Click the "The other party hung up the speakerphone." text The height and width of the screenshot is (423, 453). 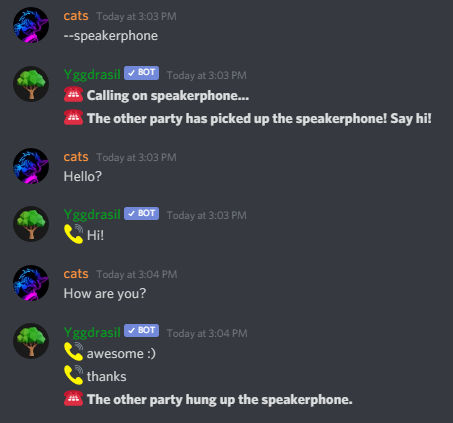click(220, 399)
